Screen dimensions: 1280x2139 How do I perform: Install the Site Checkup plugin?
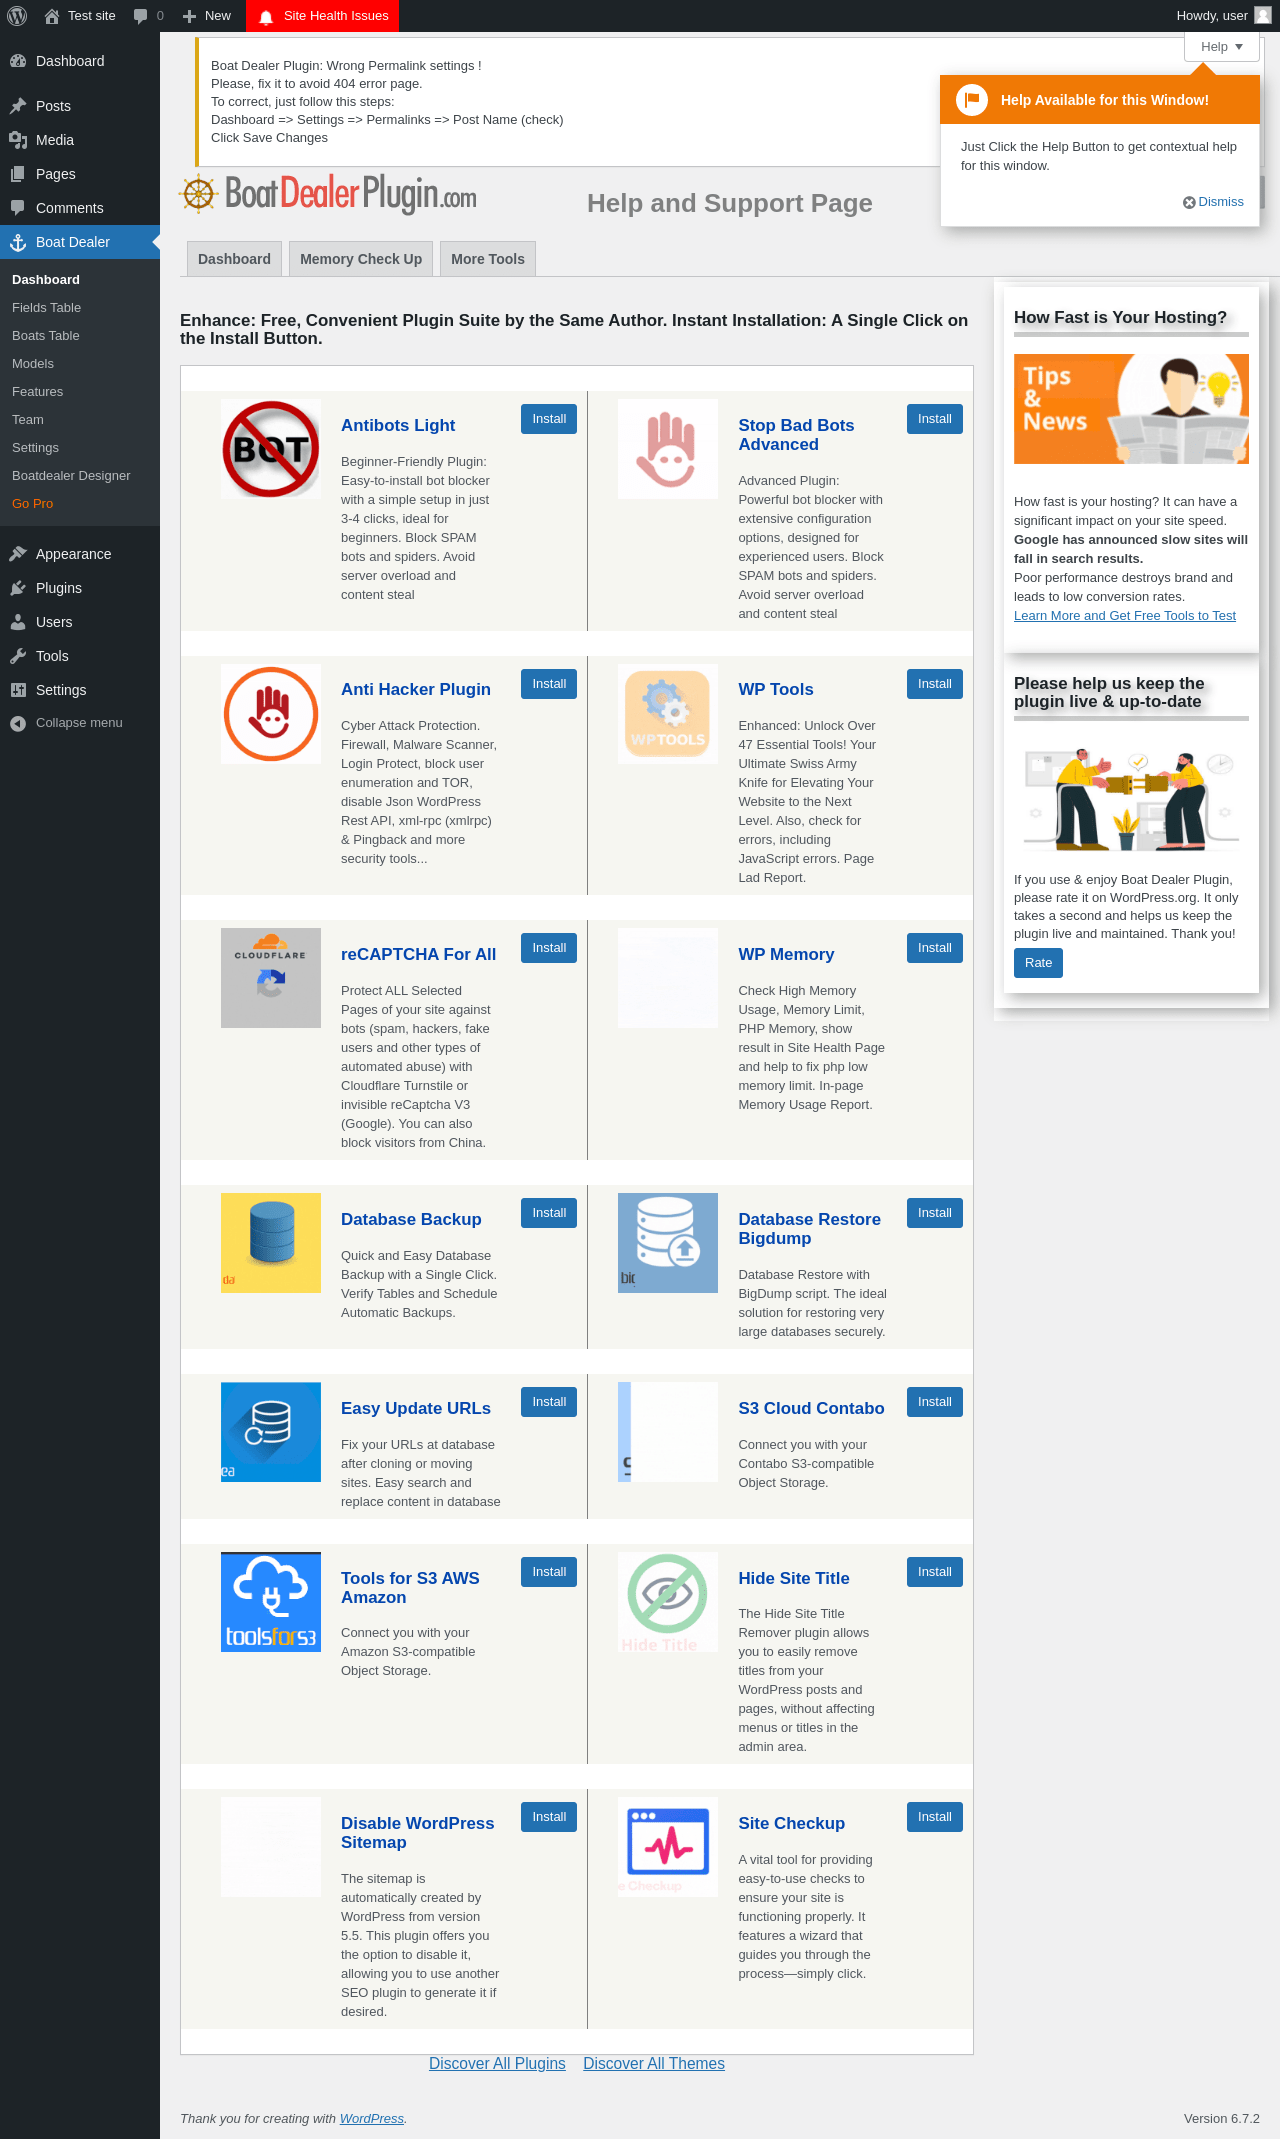click(935, 1817)
